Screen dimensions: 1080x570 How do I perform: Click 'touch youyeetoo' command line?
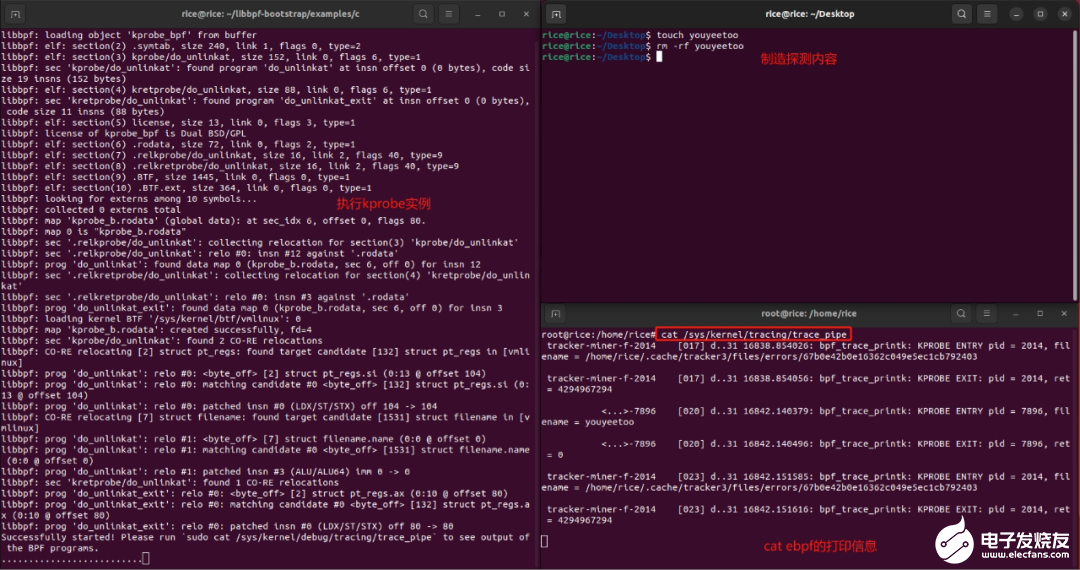point(697,35)
